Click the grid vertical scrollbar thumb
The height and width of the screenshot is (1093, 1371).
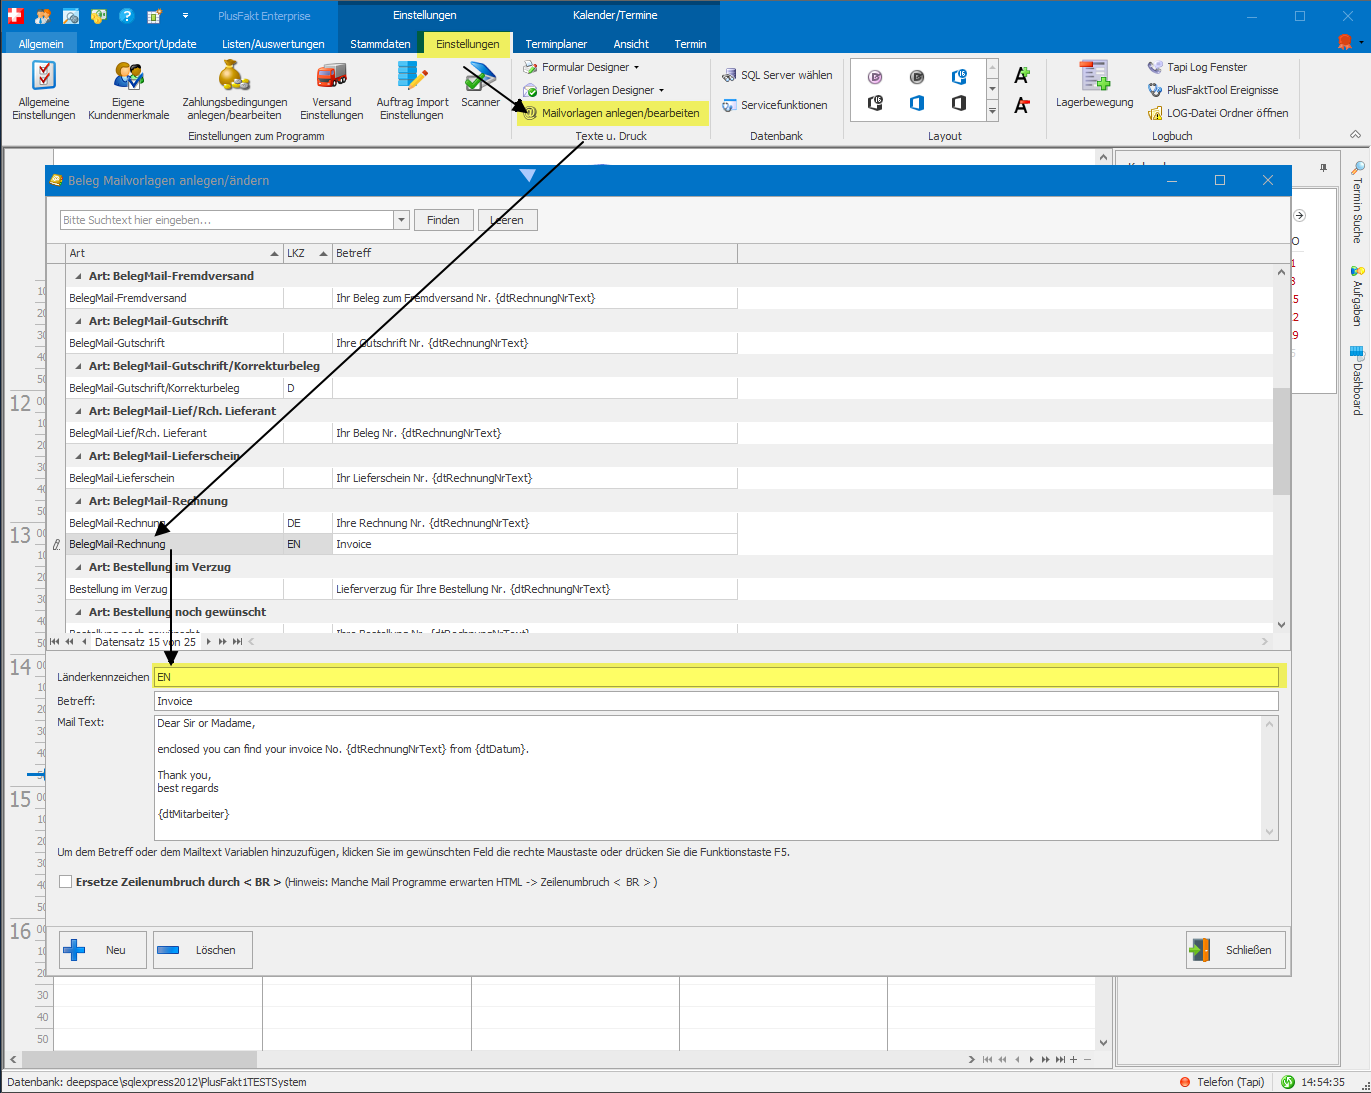(1281, 440)
